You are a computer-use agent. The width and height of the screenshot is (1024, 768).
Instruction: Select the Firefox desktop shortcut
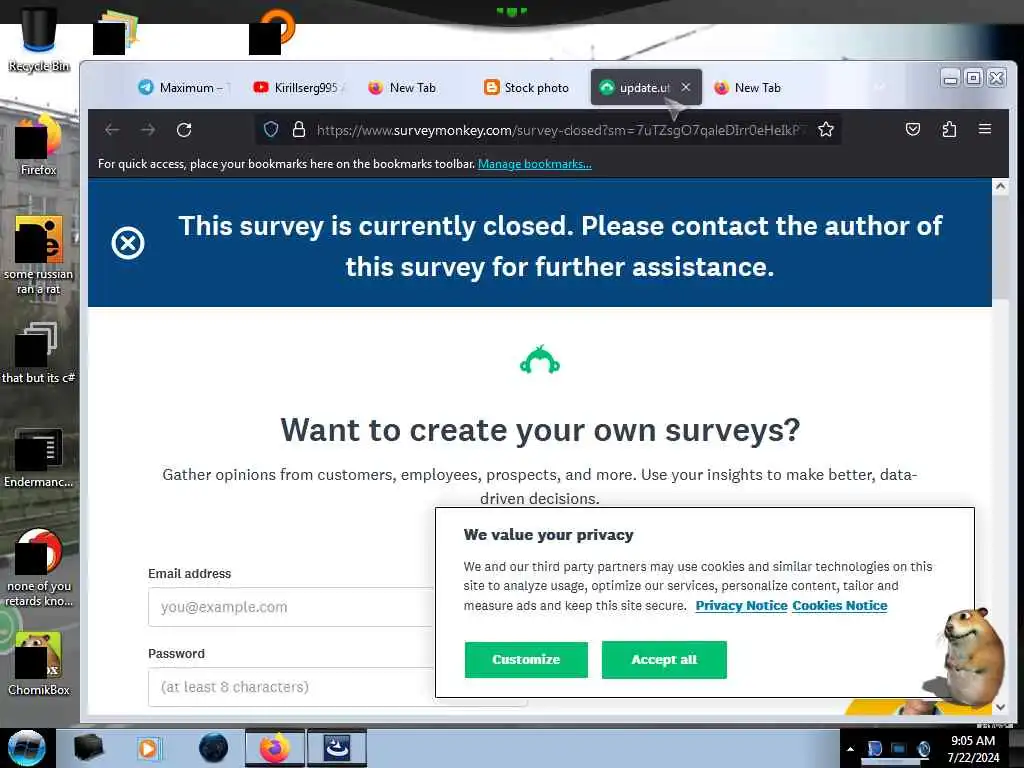pos(38,144)
